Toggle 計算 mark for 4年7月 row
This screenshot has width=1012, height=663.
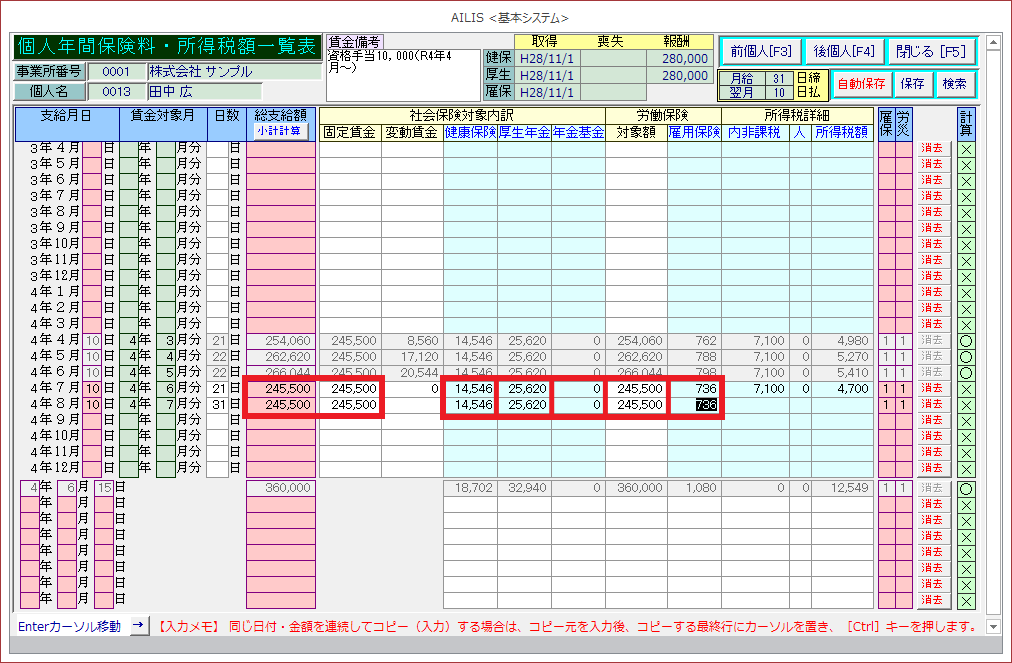point(966,388)
